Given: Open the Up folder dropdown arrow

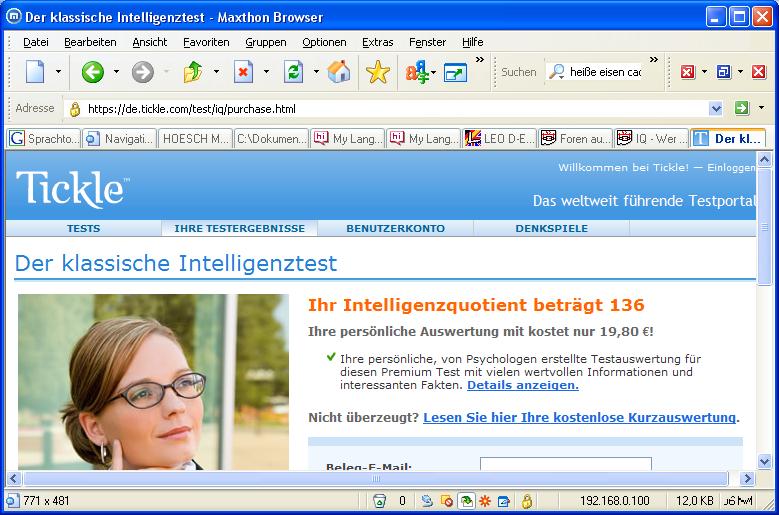Looking at the screenshot, I should pyautogui.click(x=216, y=72).
